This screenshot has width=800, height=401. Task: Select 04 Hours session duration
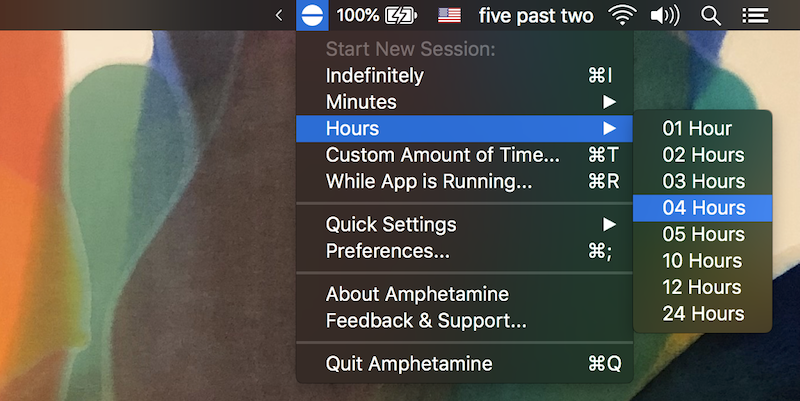coord(703,208)
